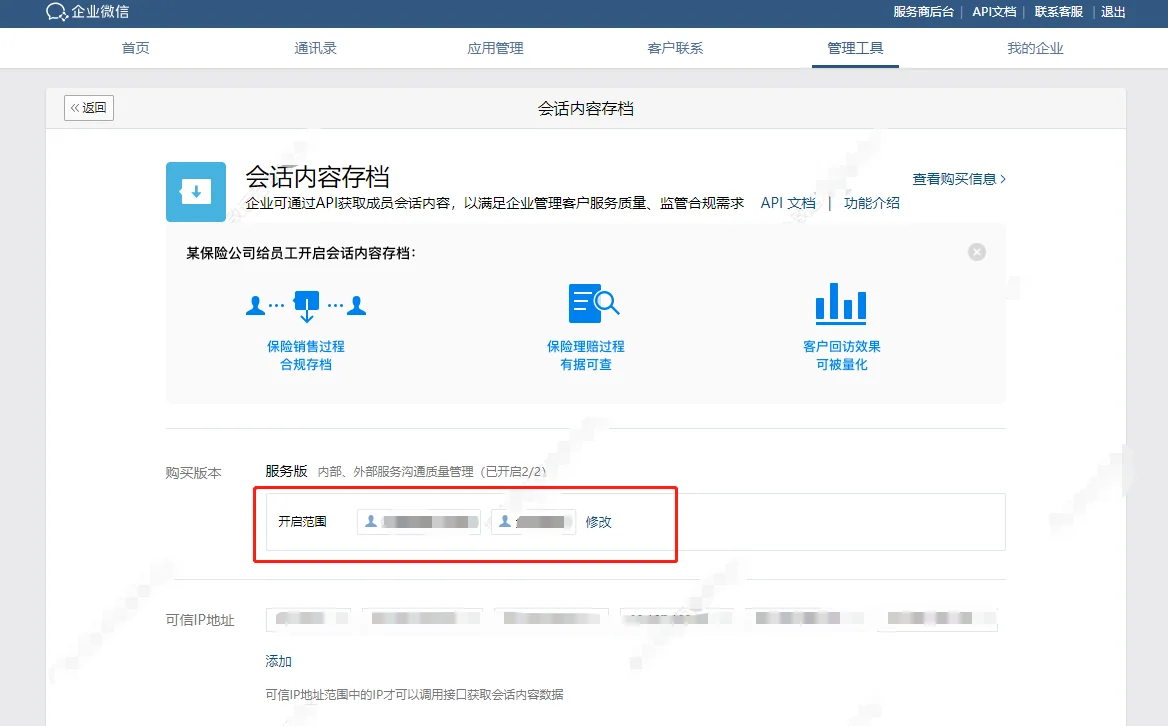Viewport: 1168px width, 726px height.
Task: Click 某保险公司给员工开启会话内容存档 heading
Action: (301, 253)
